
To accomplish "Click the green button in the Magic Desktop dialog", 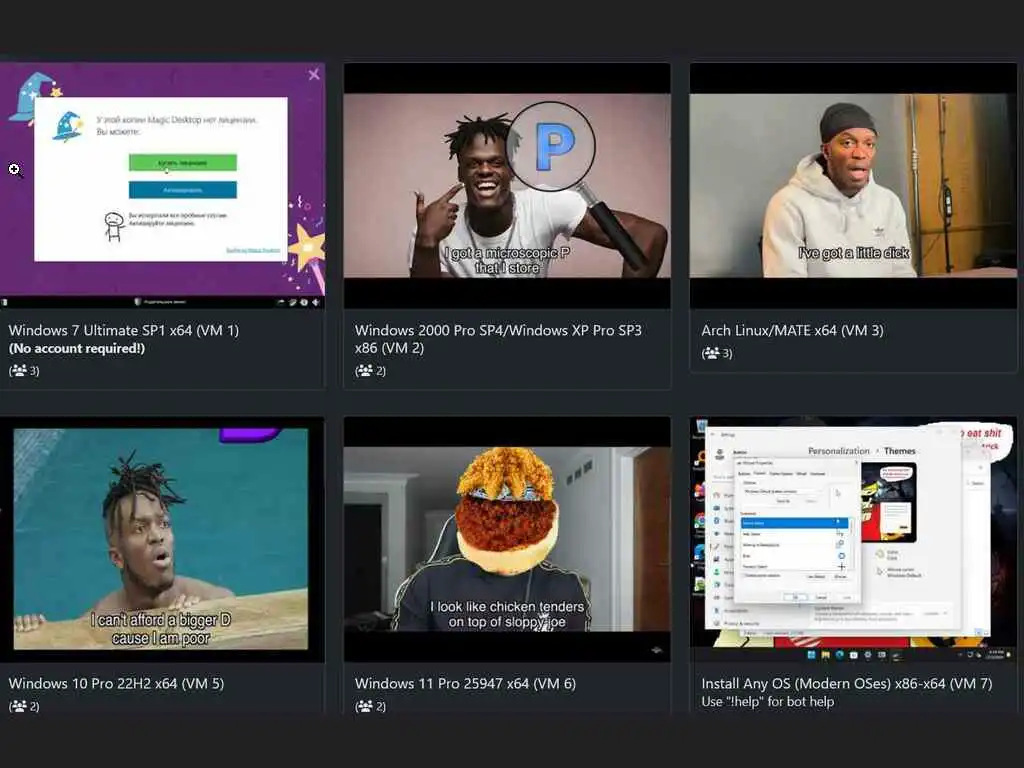I will click(x=183, y=163).
